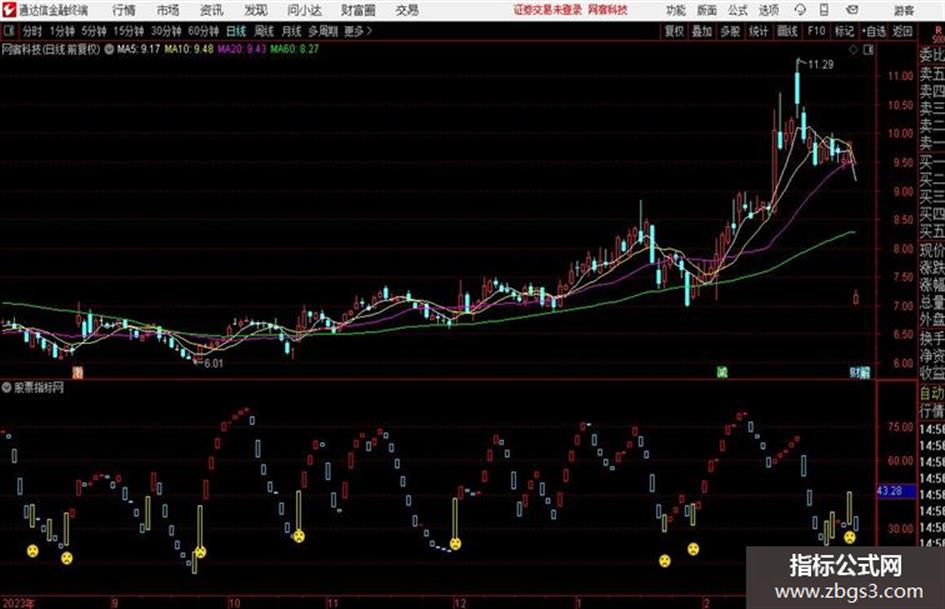Click the 叠加 overlay button
This screenshot has height=609, width=945.
pos(702,31)
